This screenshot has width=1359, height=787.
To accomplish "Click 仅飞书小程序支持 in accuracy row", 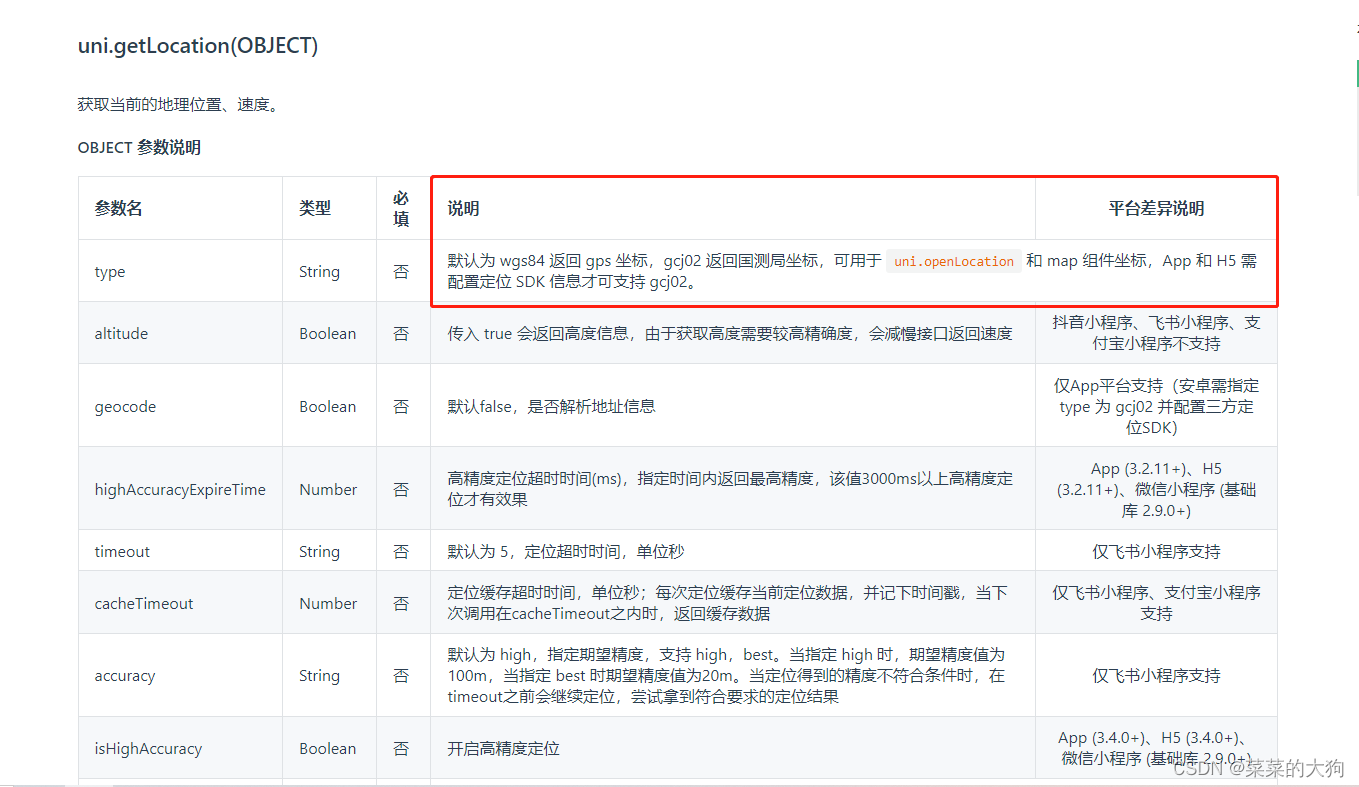I will 1156,675.
